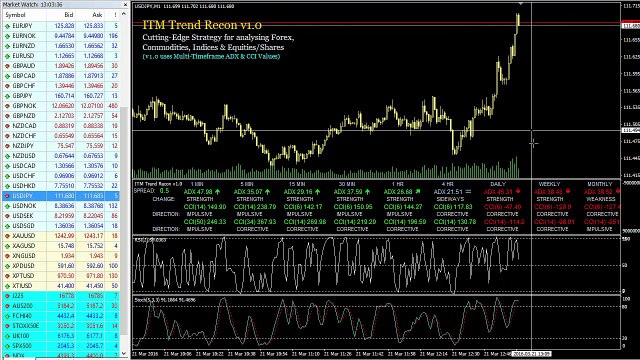The width and height of the screenshot is (640, 360).
Task: Select the USDSEK symbol name
Action: click(24, 216)
